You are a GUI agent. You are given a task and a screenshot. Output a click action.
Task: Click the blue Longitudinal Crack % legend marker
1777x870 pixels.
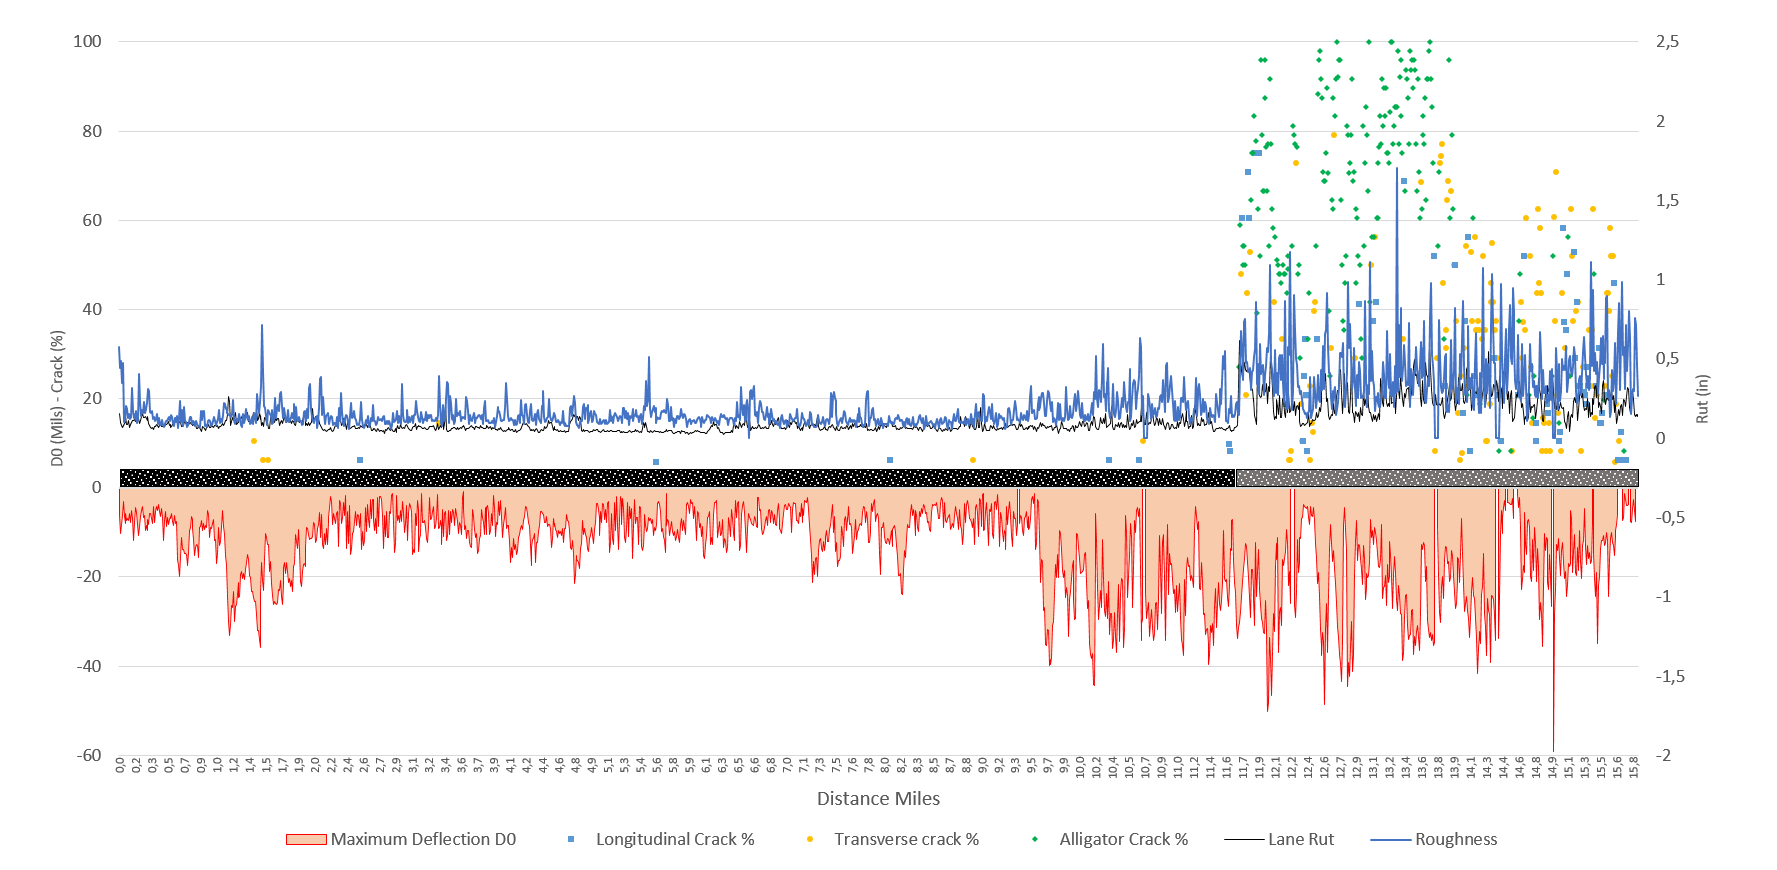point(571,840)
